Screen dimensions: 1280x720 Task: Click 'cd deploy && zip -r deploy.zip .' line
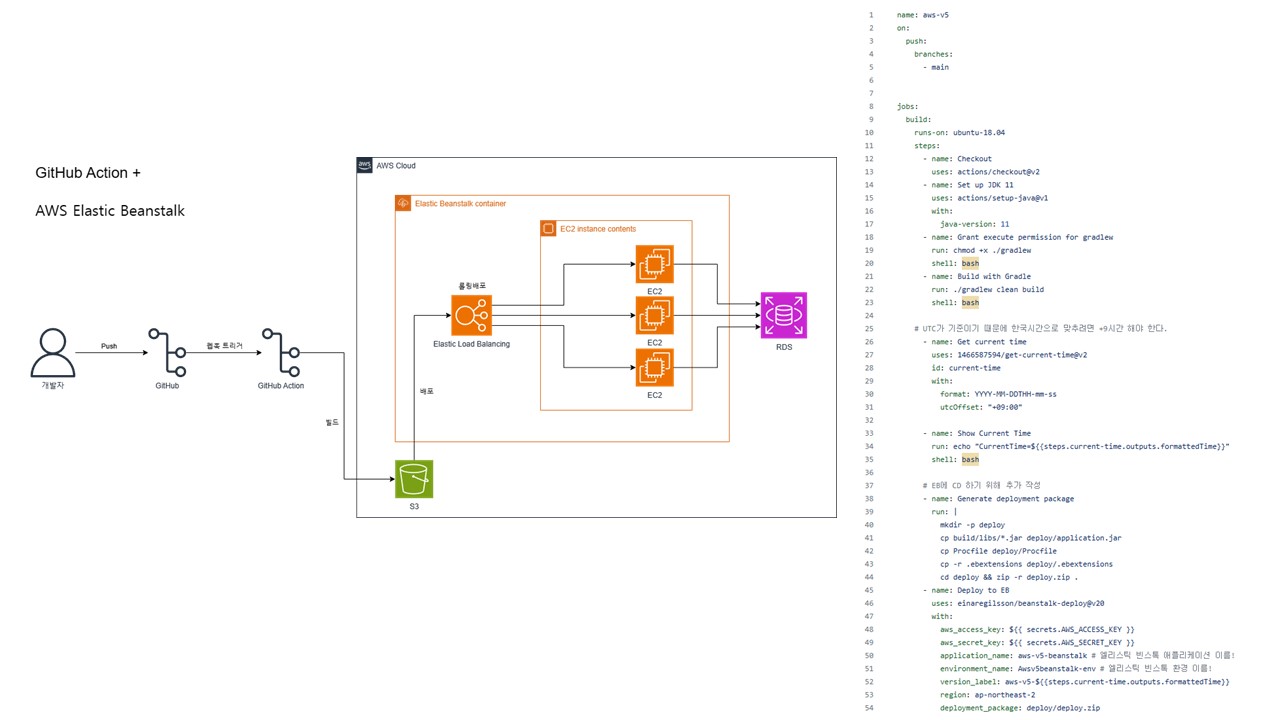click(1009, 577)
